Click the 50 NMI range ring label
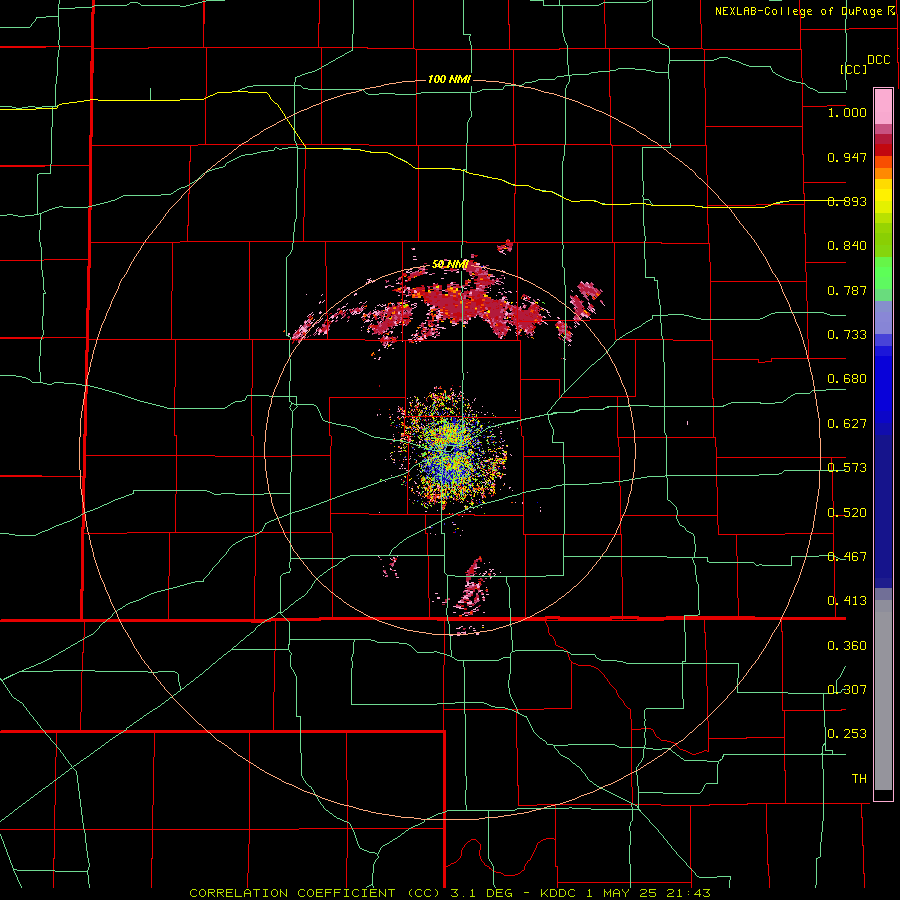 point(450,264)
